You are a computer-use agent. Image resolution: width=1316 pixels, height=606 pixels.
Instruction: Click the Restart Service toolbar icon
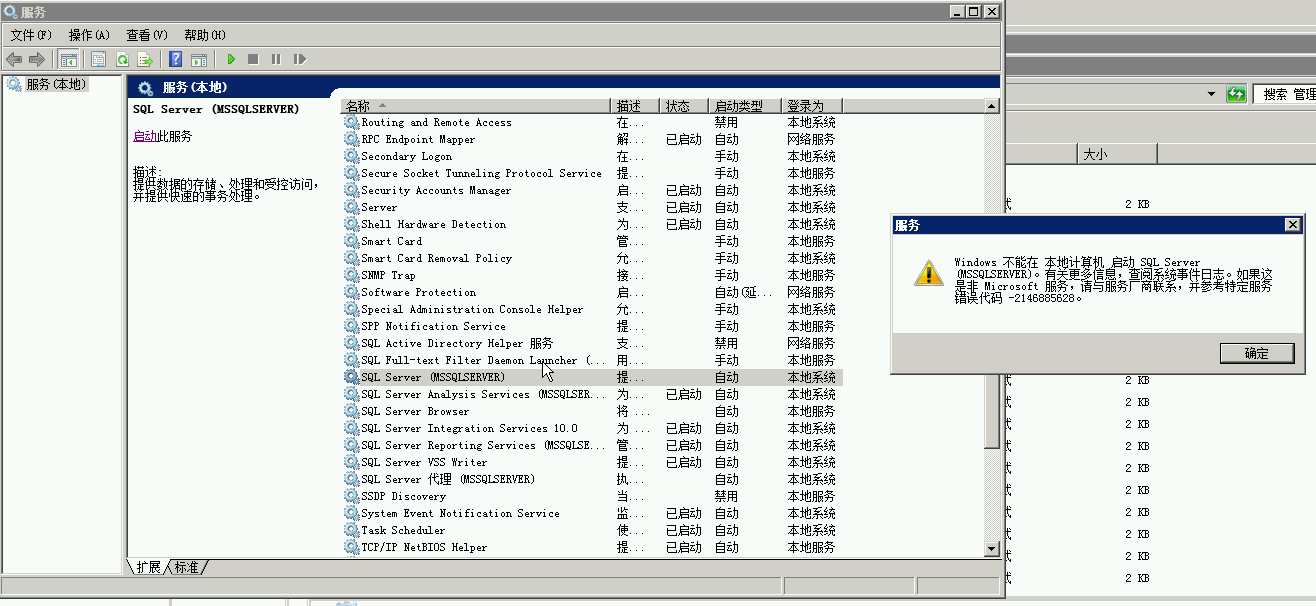(299, 59)
